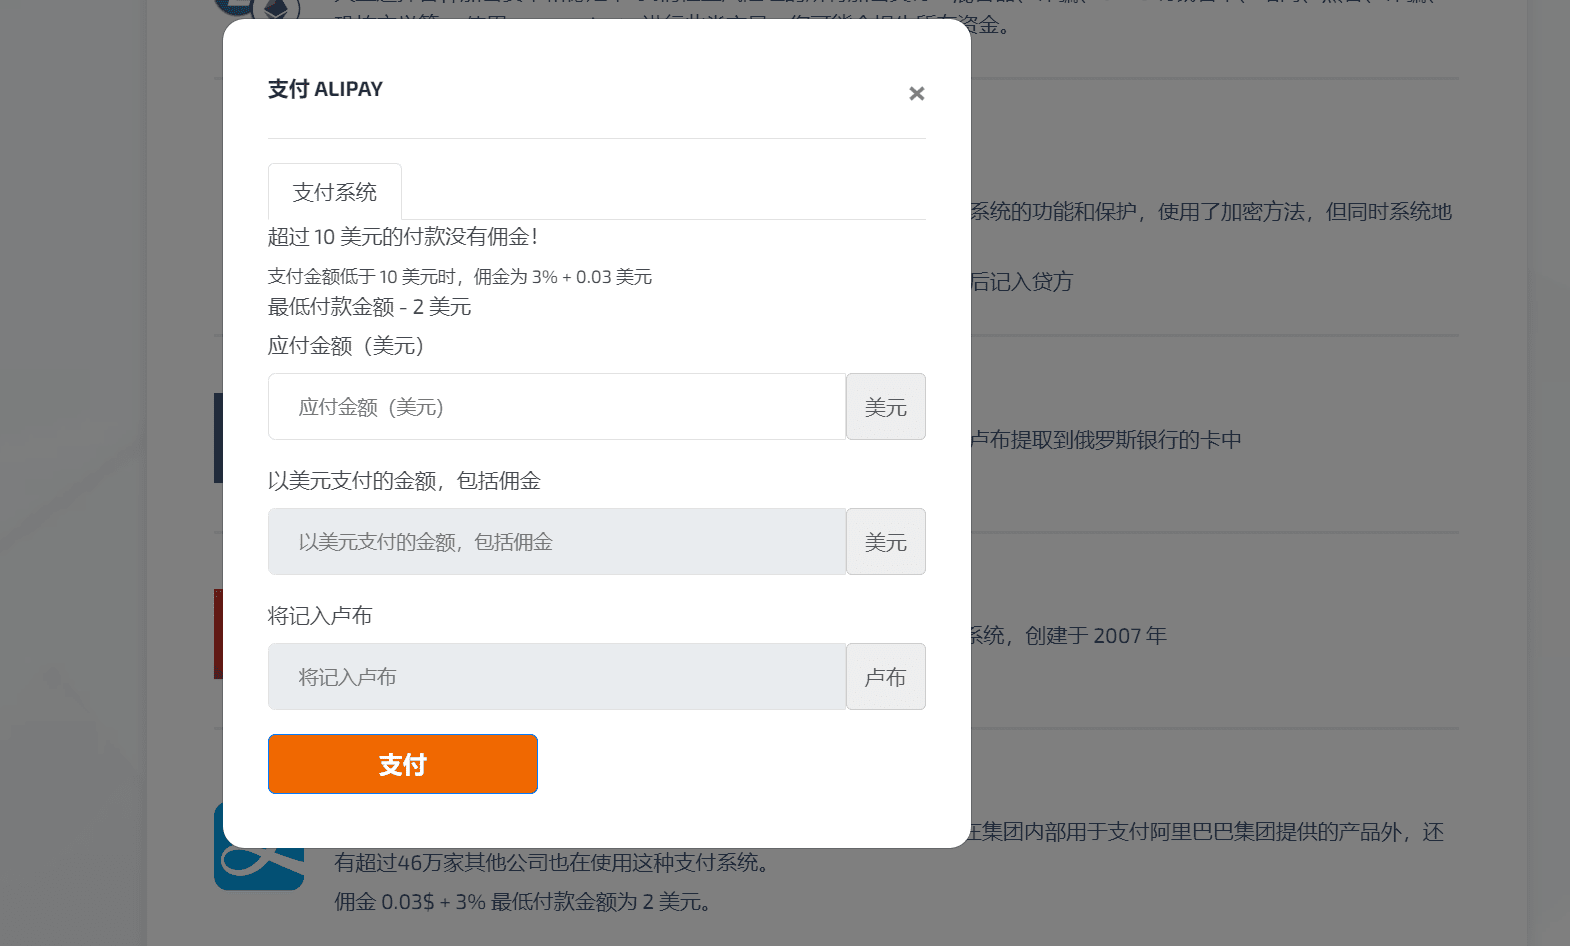Select the 支付系统 tab
Viewport: 1570px width, 946px height.
(335, 192)
